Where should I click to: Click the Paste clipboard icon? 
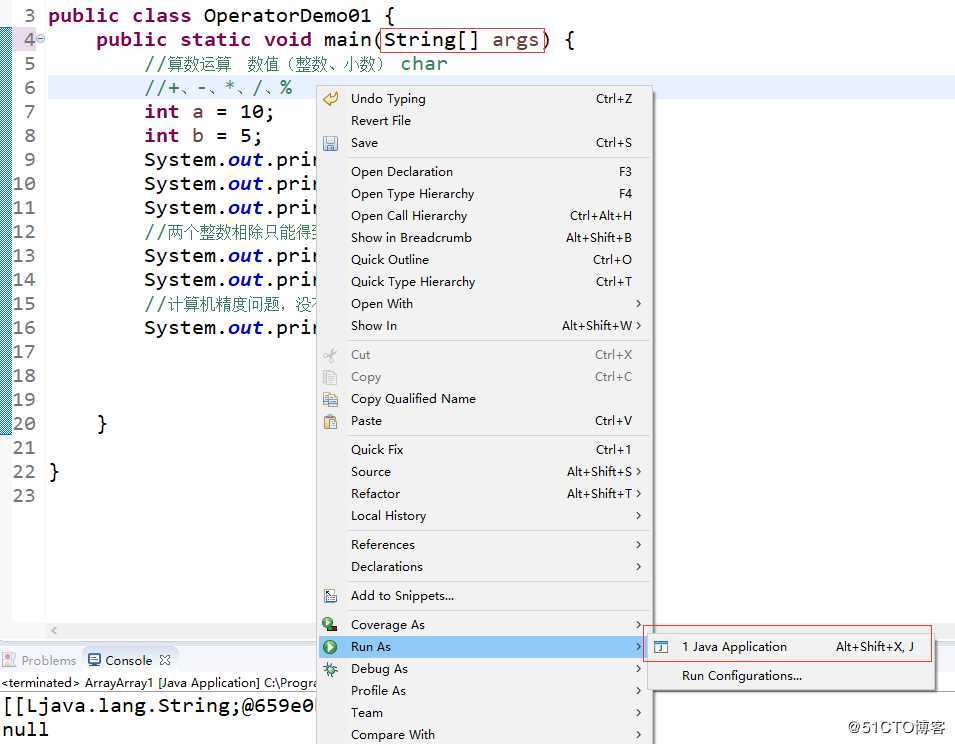[x=331, y=421]
